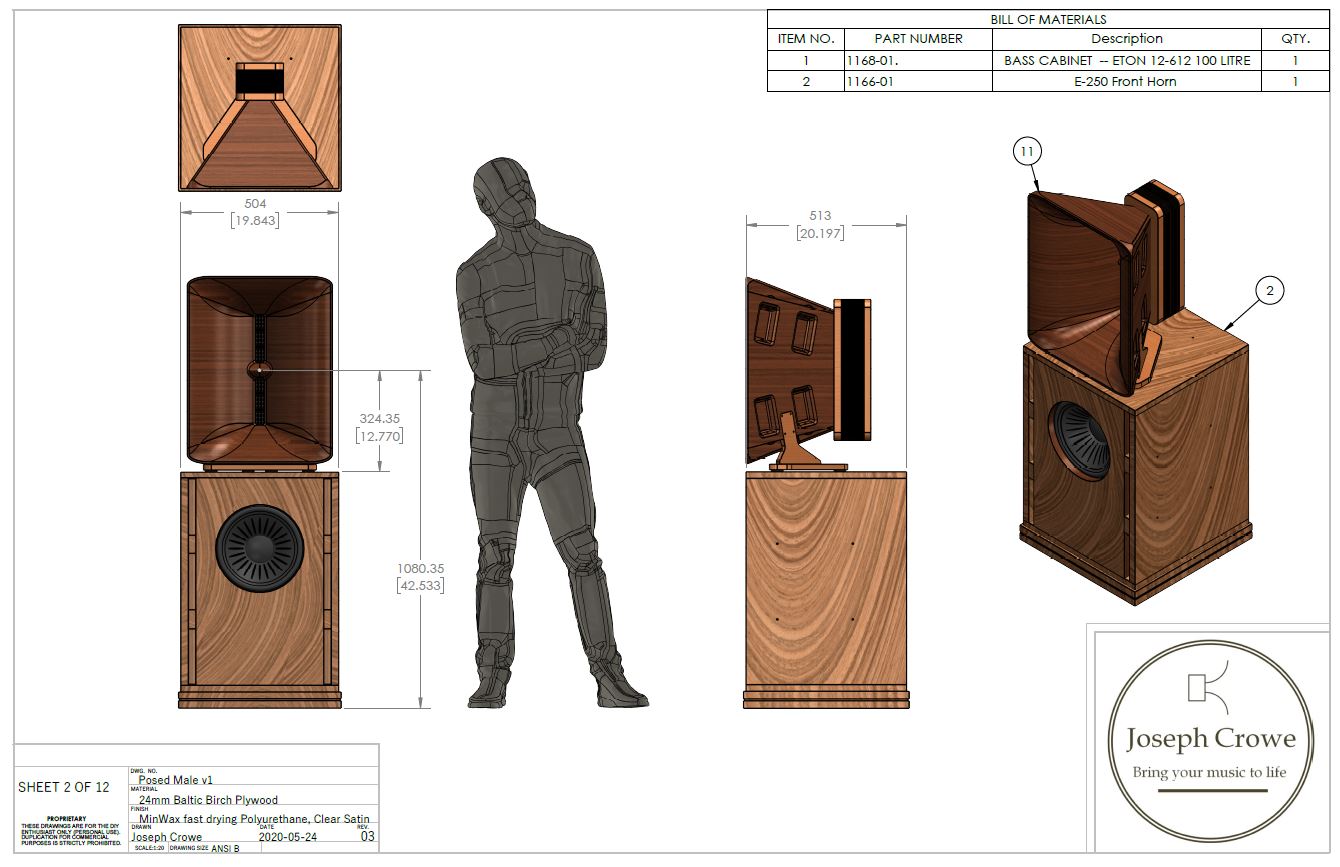Select the top view of the horn
1340x867 pixels.
(x=259, y=108)
